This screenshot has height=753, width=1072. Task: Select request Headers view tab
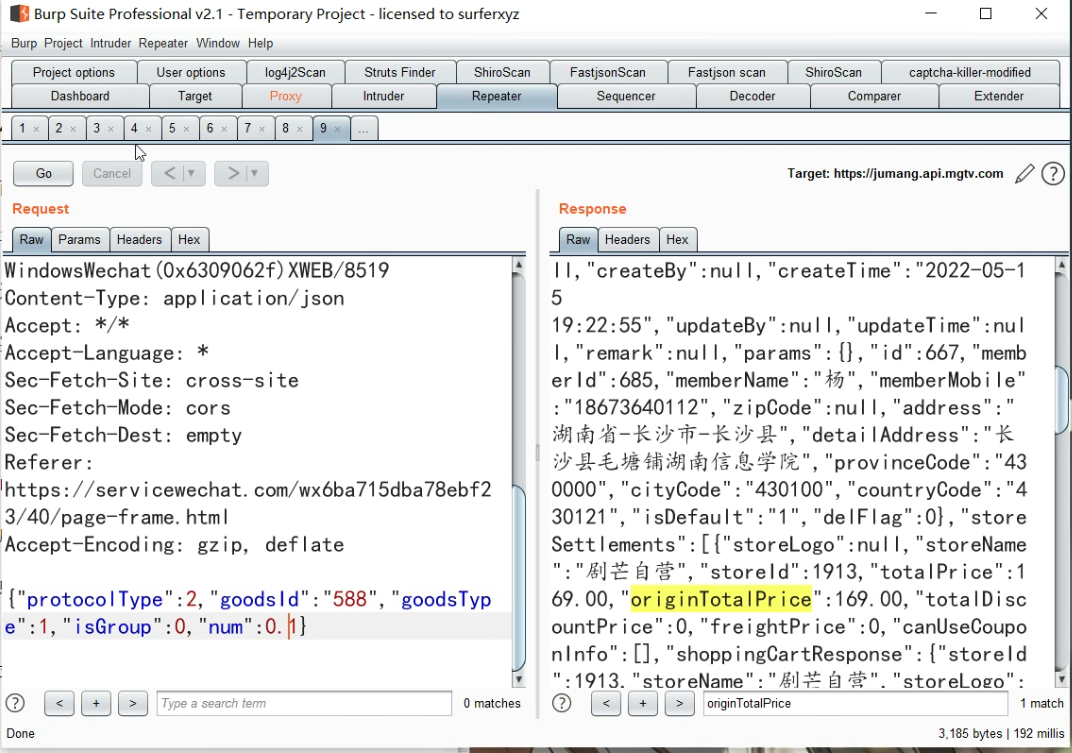[x=139, y=239]
